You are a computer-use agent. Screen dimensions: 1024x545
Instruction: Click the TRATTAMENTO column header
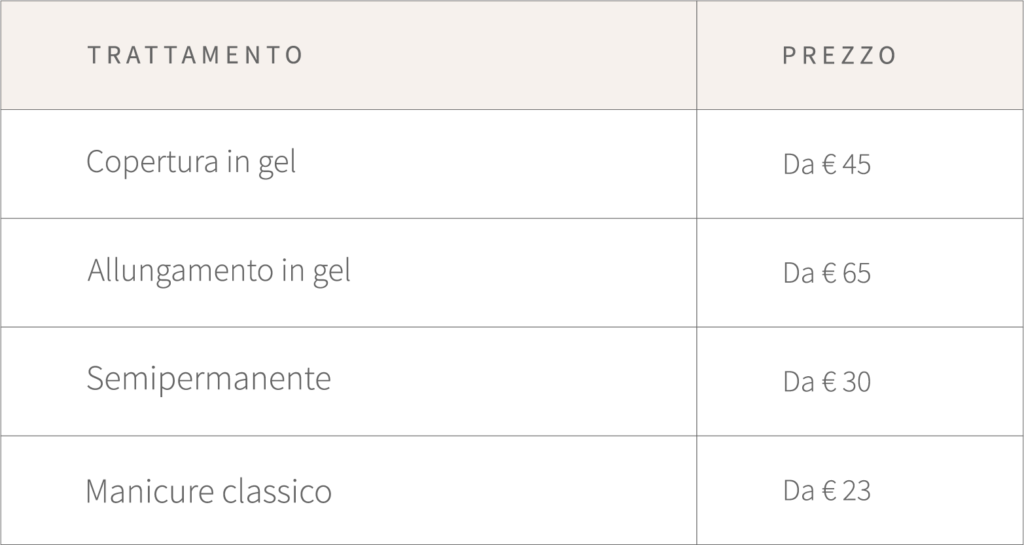tap(195, 55)
